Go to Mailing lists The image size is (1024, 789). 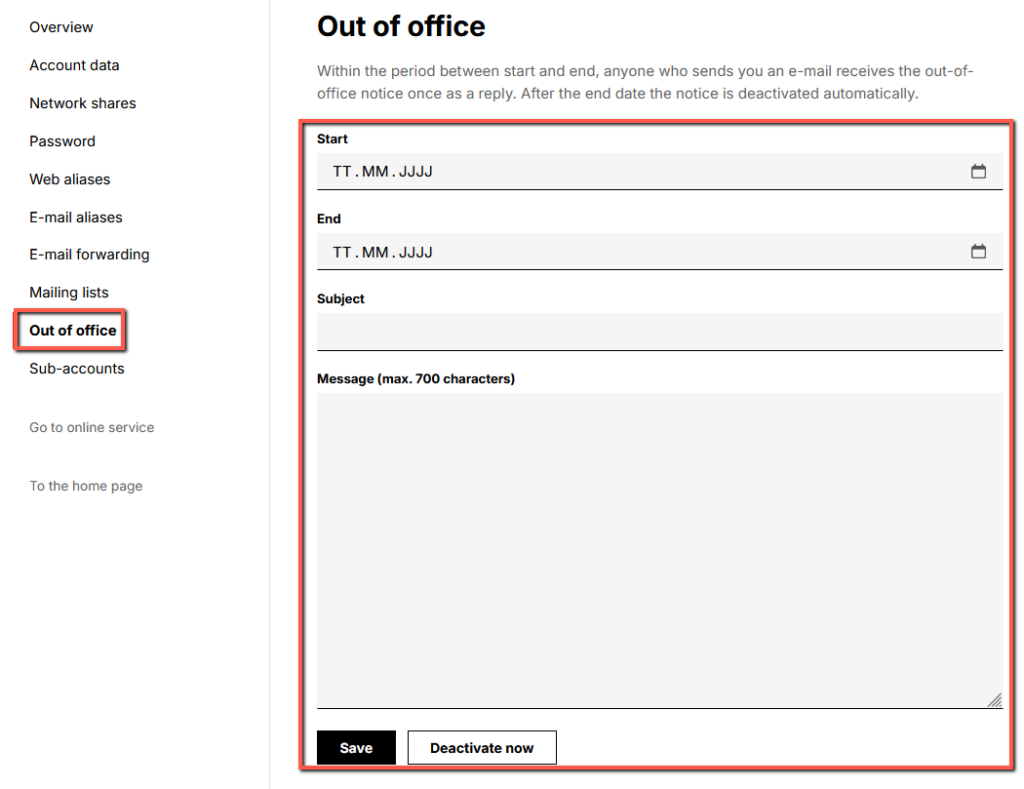click(69, 293)
